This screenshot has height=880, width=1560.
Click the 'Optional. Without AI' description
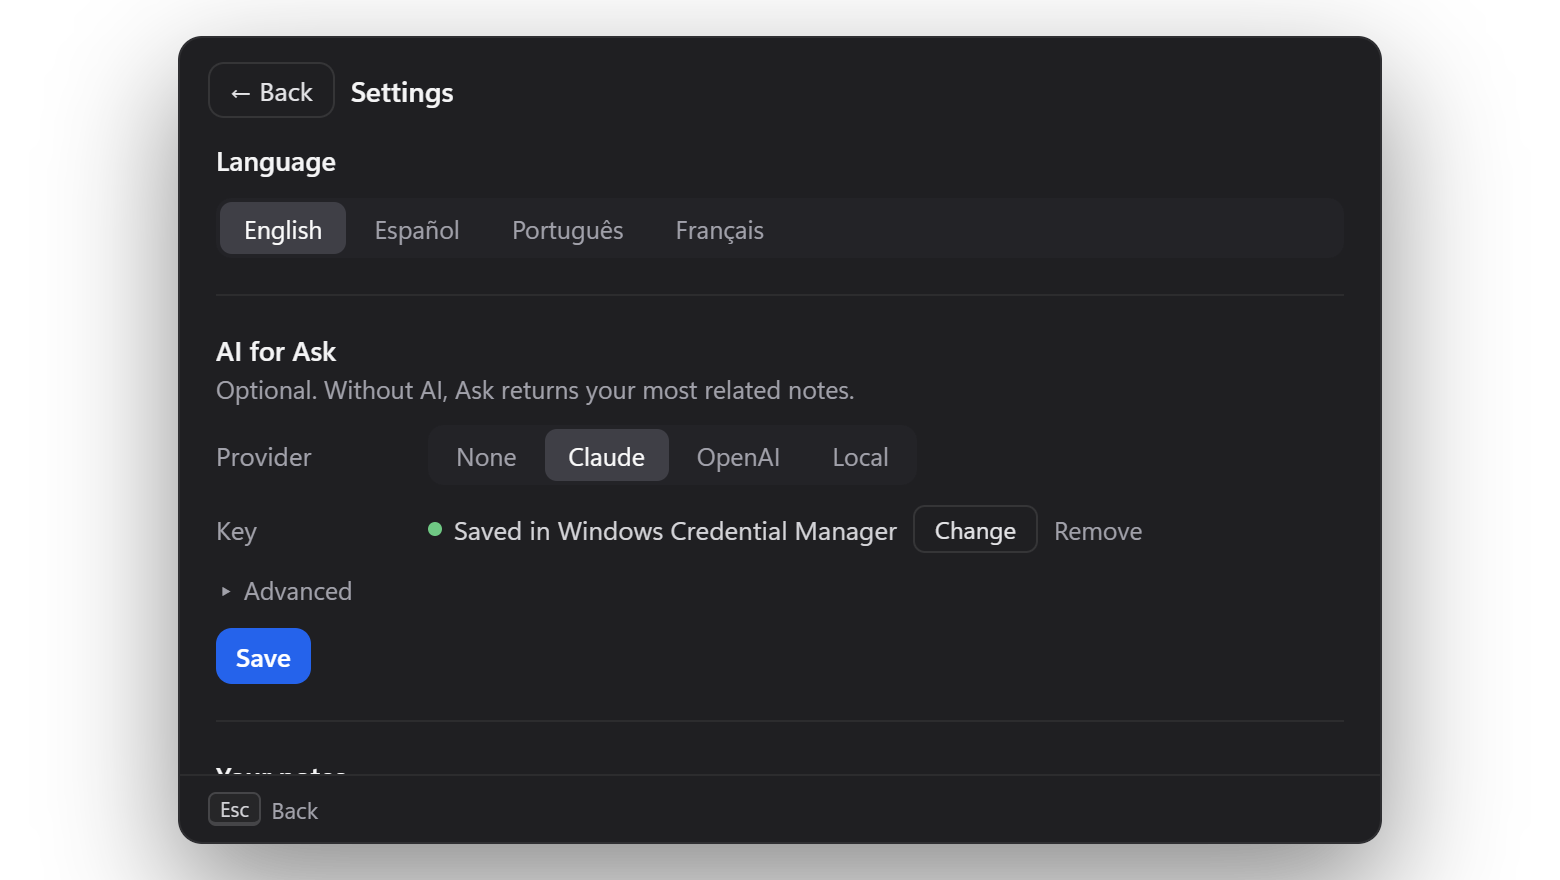point(535,390)
